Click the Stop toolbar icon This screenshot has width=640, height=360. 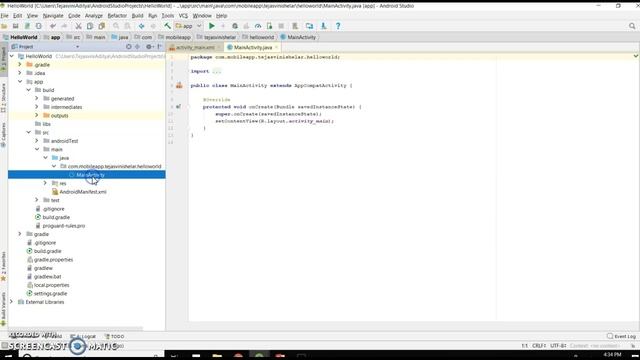tap(281, 26)
